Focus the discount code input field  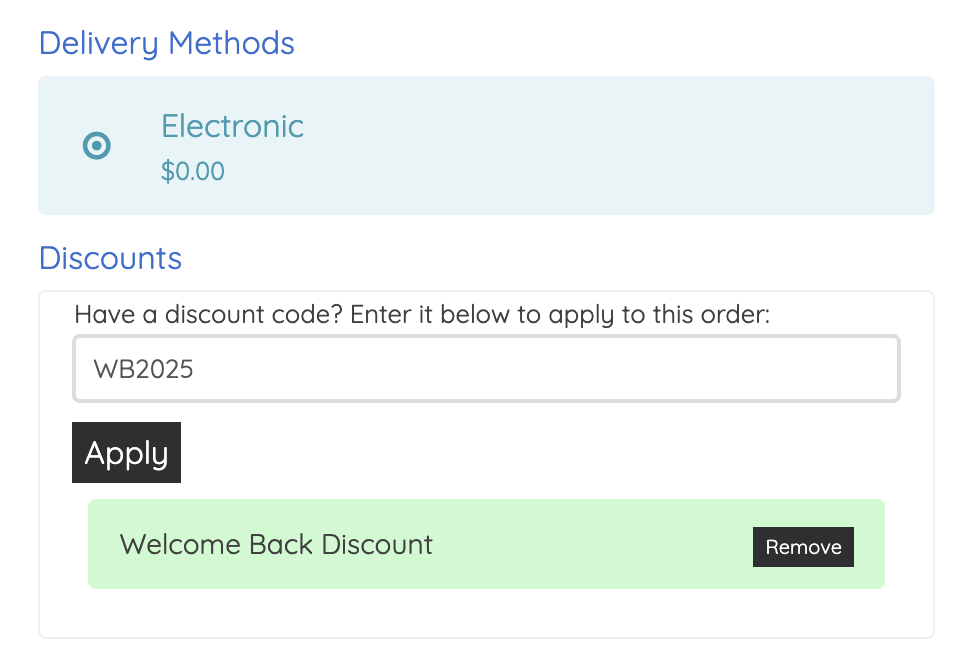486,369
